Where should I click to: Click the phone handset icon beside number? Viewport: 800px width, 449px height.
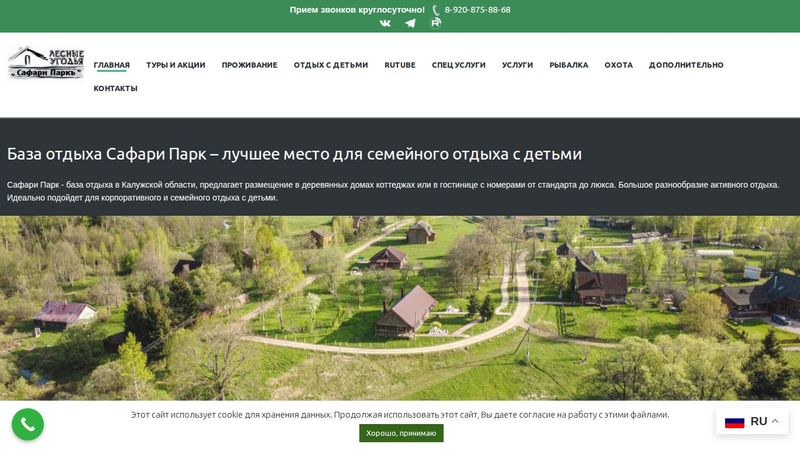click(436, 10)
